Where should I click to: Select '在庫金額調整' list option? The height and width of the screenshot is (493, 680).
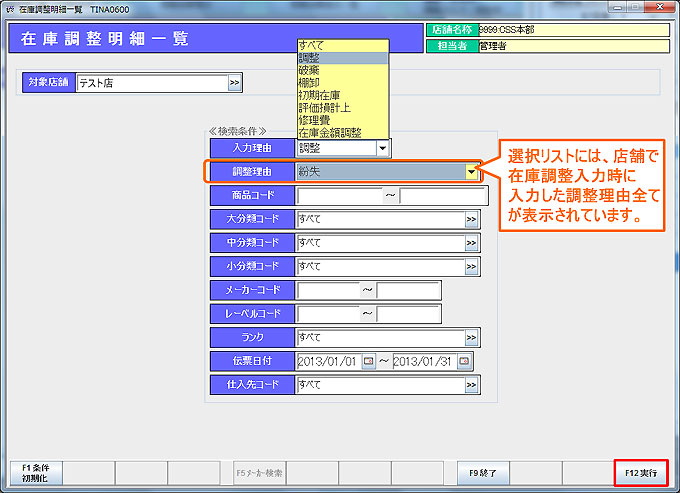tap(343, 133)
